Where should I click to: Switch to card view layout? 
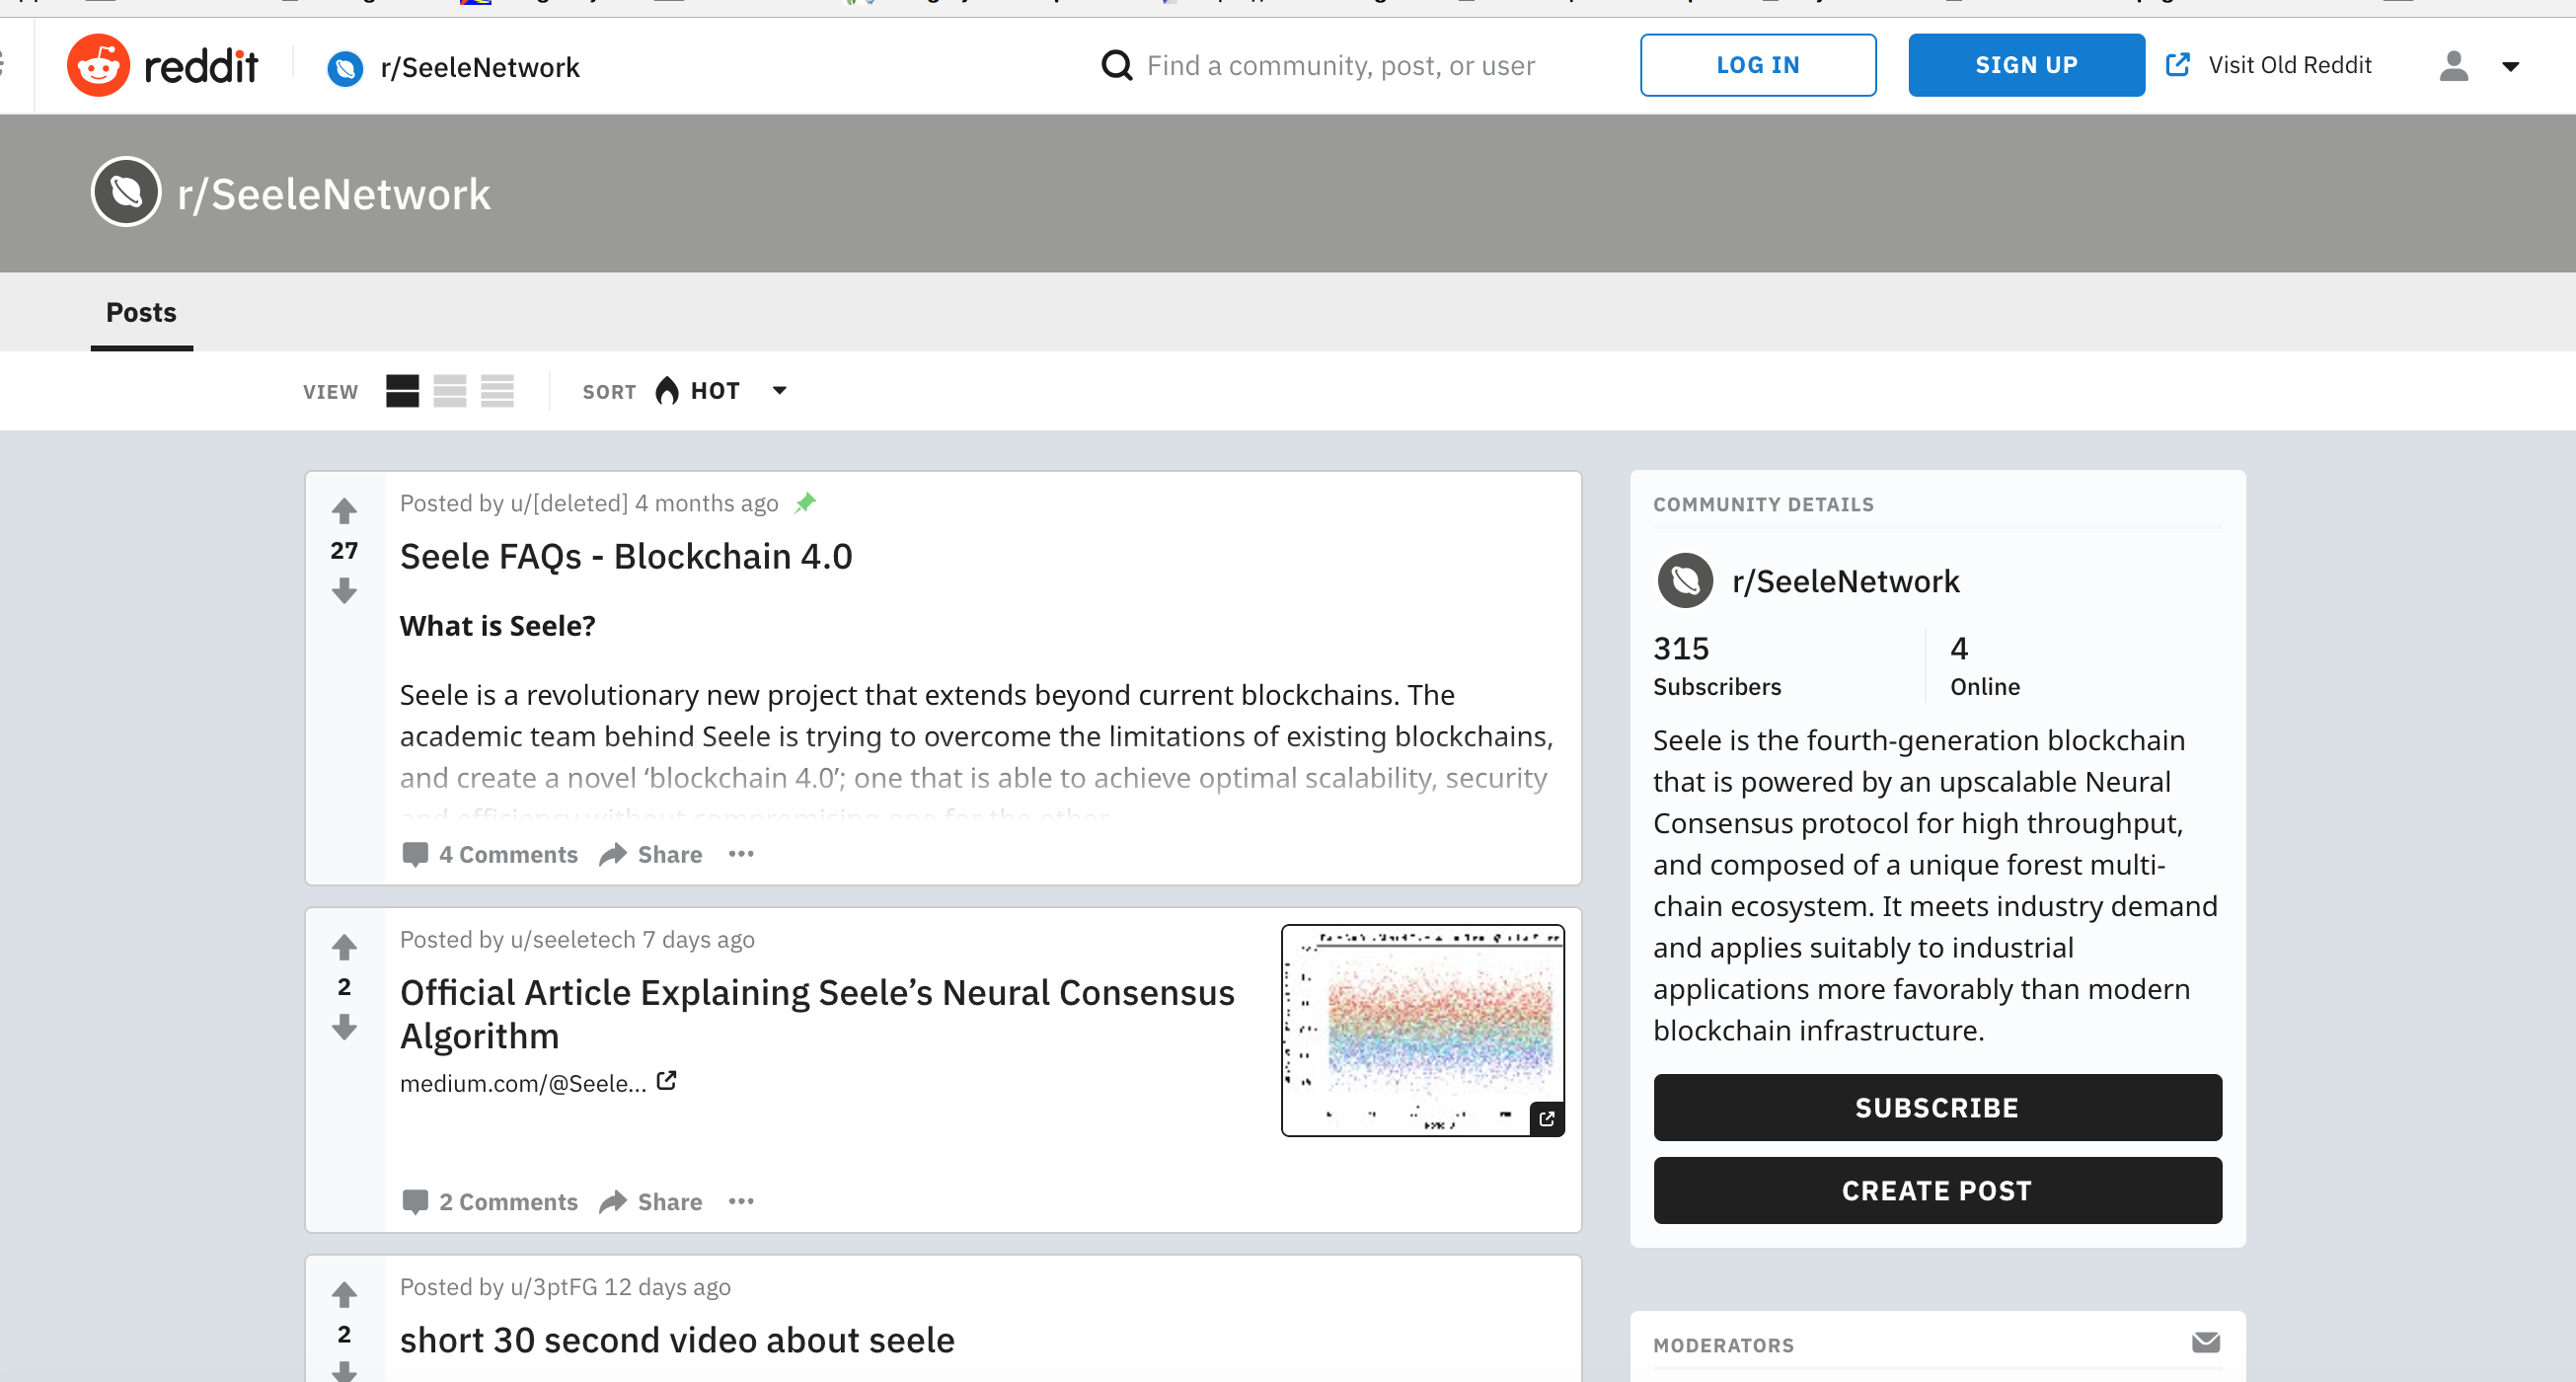tap(402, 391)
